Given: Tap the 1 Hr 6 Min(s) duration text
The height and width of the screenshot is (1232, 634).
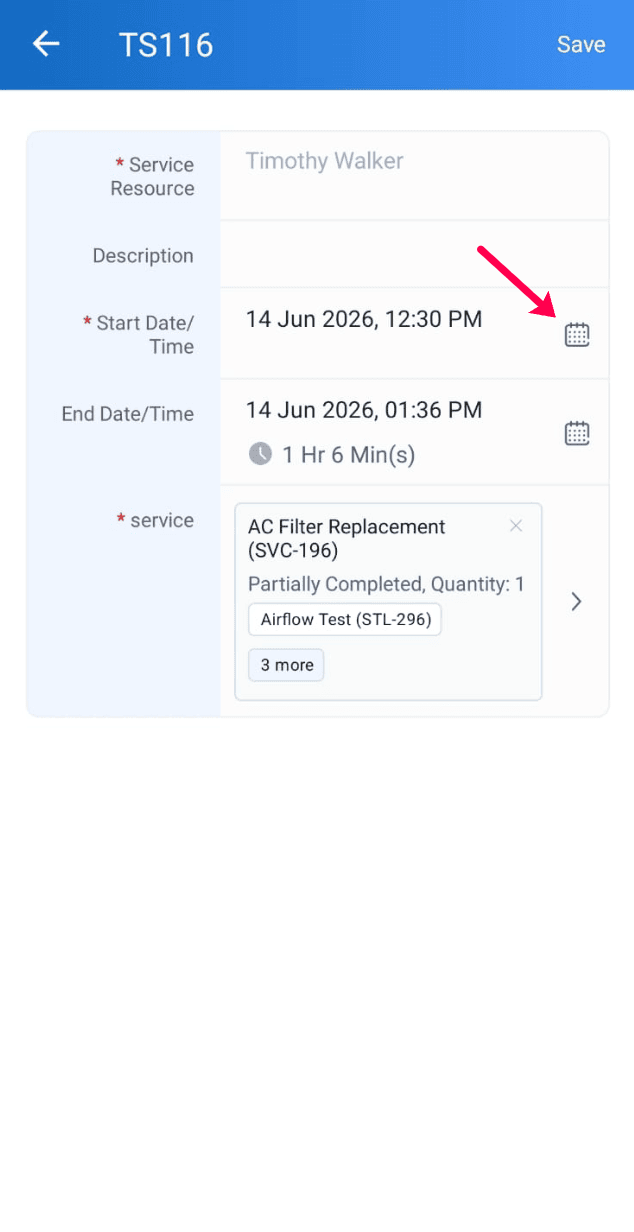Looking at the screenshot, I should [x=348, y=455].
